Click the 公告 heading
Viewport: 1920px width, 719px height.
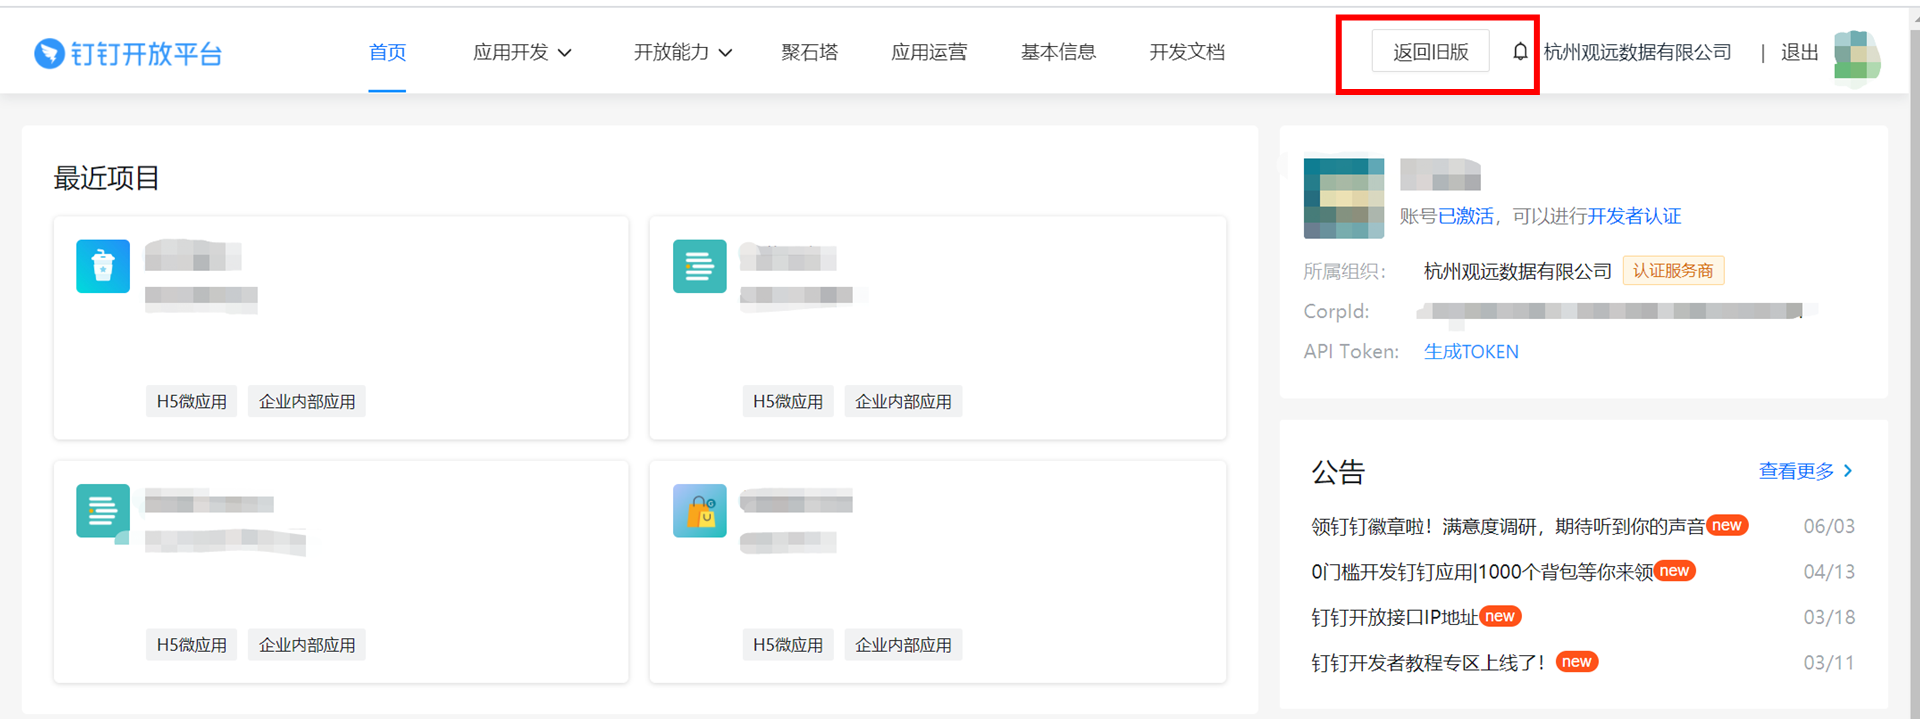1338,472
